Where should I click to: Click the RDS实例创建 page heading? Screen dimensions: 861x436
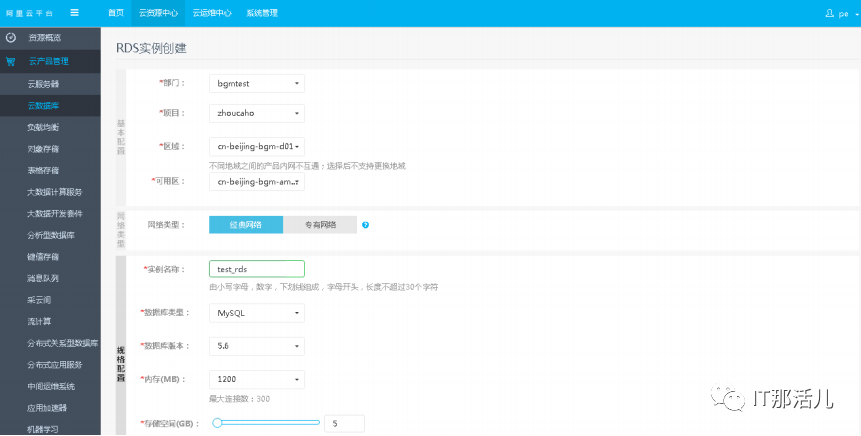[x=152, y=48]
